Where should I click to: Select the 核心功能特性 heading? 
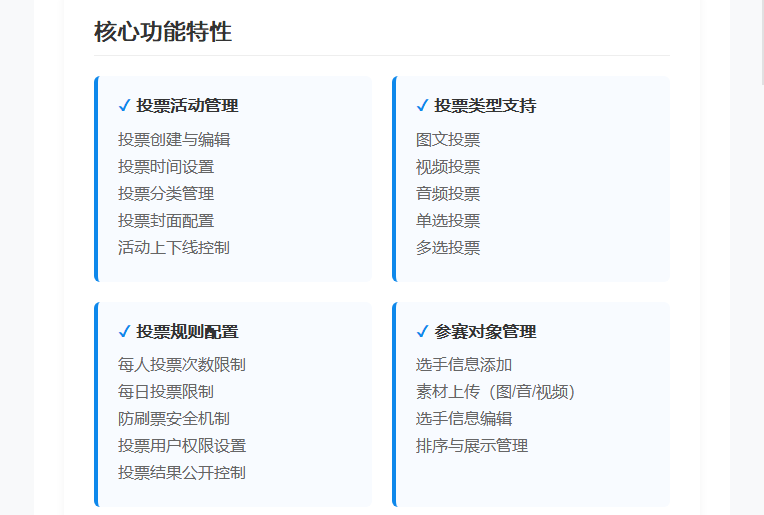pos(163,32)
